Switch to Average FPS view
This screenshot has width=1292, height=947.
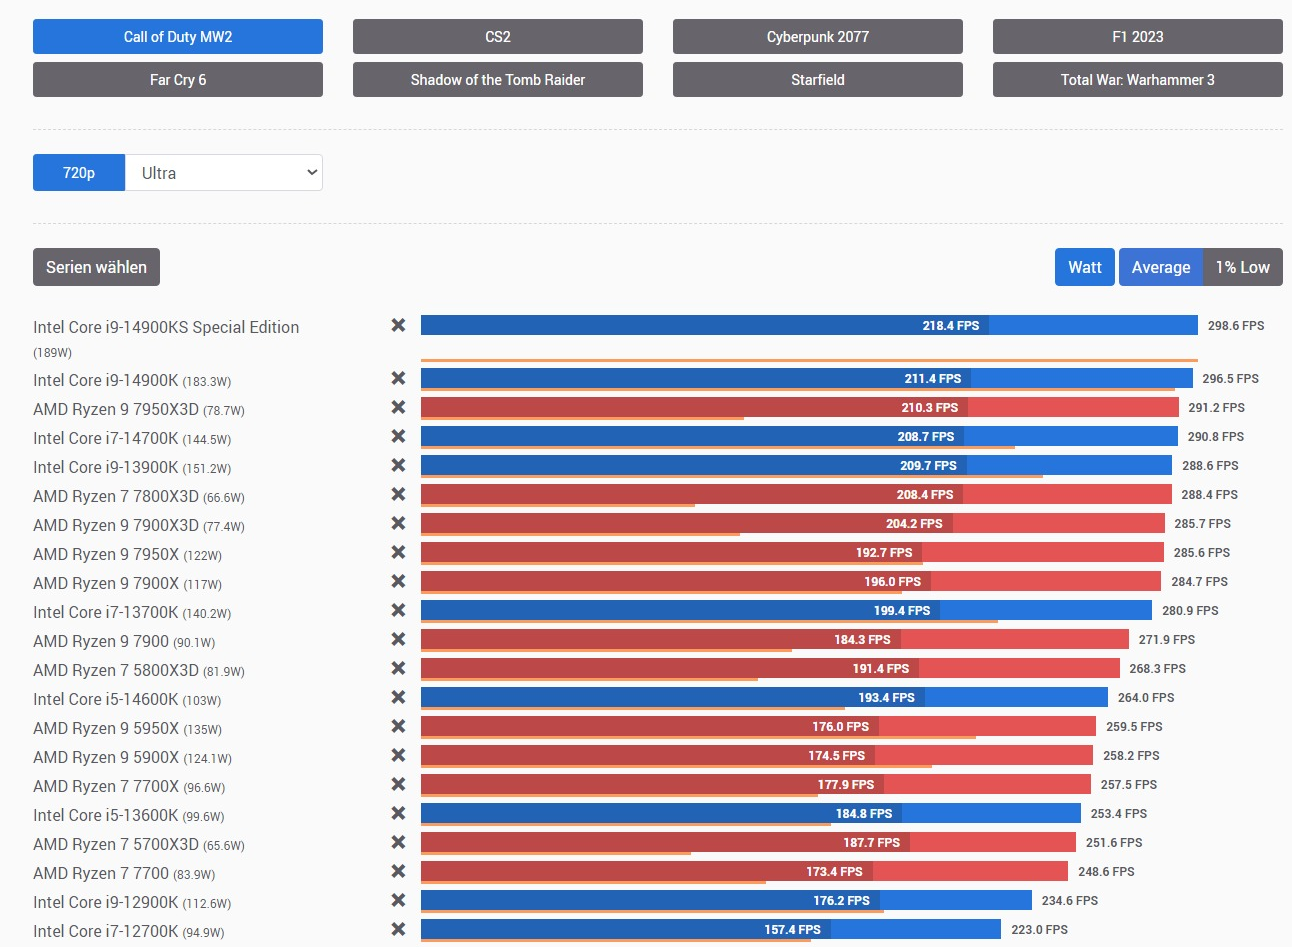pyautogui.click(x=1161, y=267)
